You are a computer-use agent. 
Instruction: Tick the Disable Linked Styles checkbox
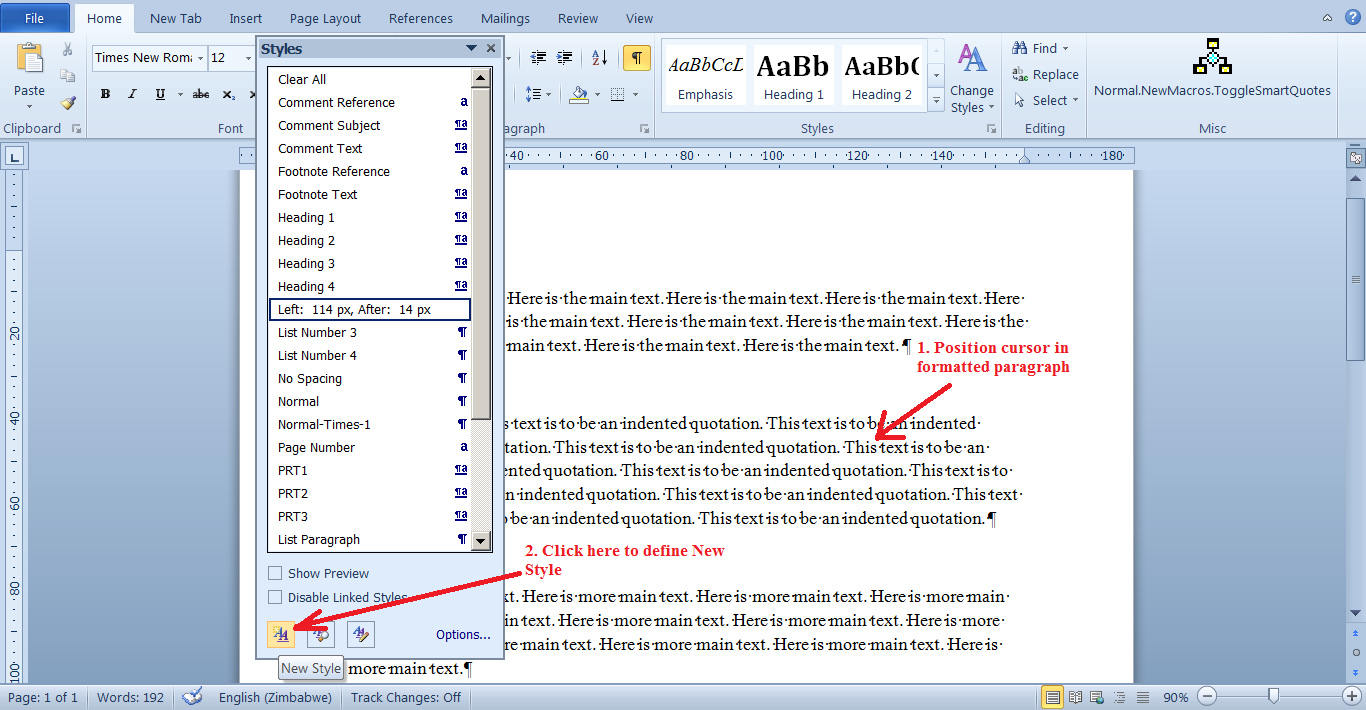point(275,597)
